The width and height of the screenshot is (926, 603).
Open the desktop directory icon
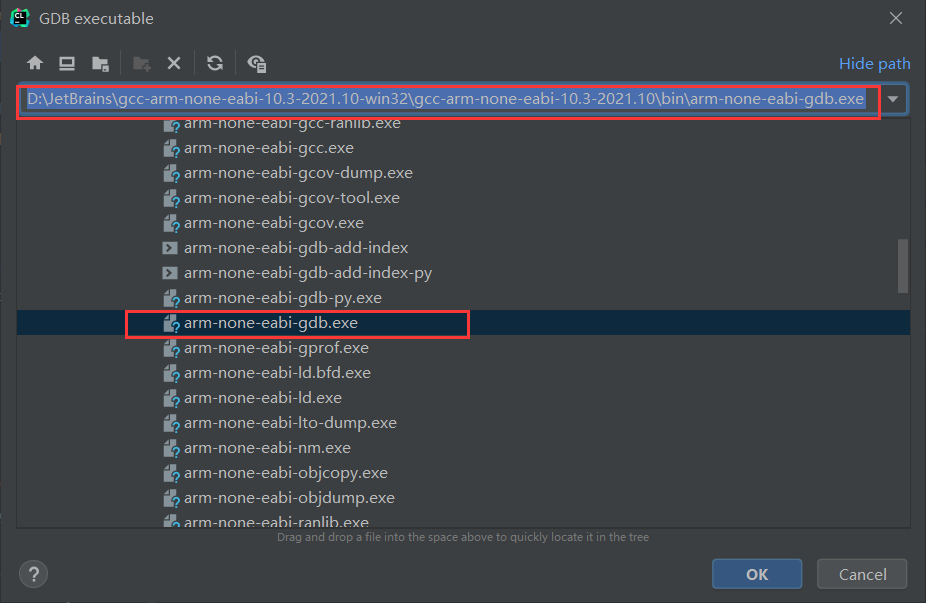click(x=67, y=63)
